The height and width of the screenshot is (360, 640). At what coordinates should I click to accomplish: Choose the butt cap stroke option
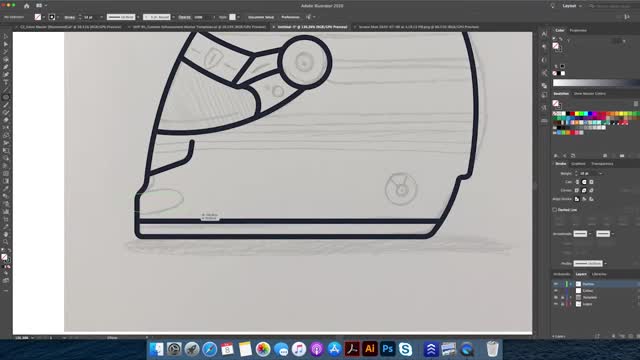pyautogui.click(x=577, y=182)
